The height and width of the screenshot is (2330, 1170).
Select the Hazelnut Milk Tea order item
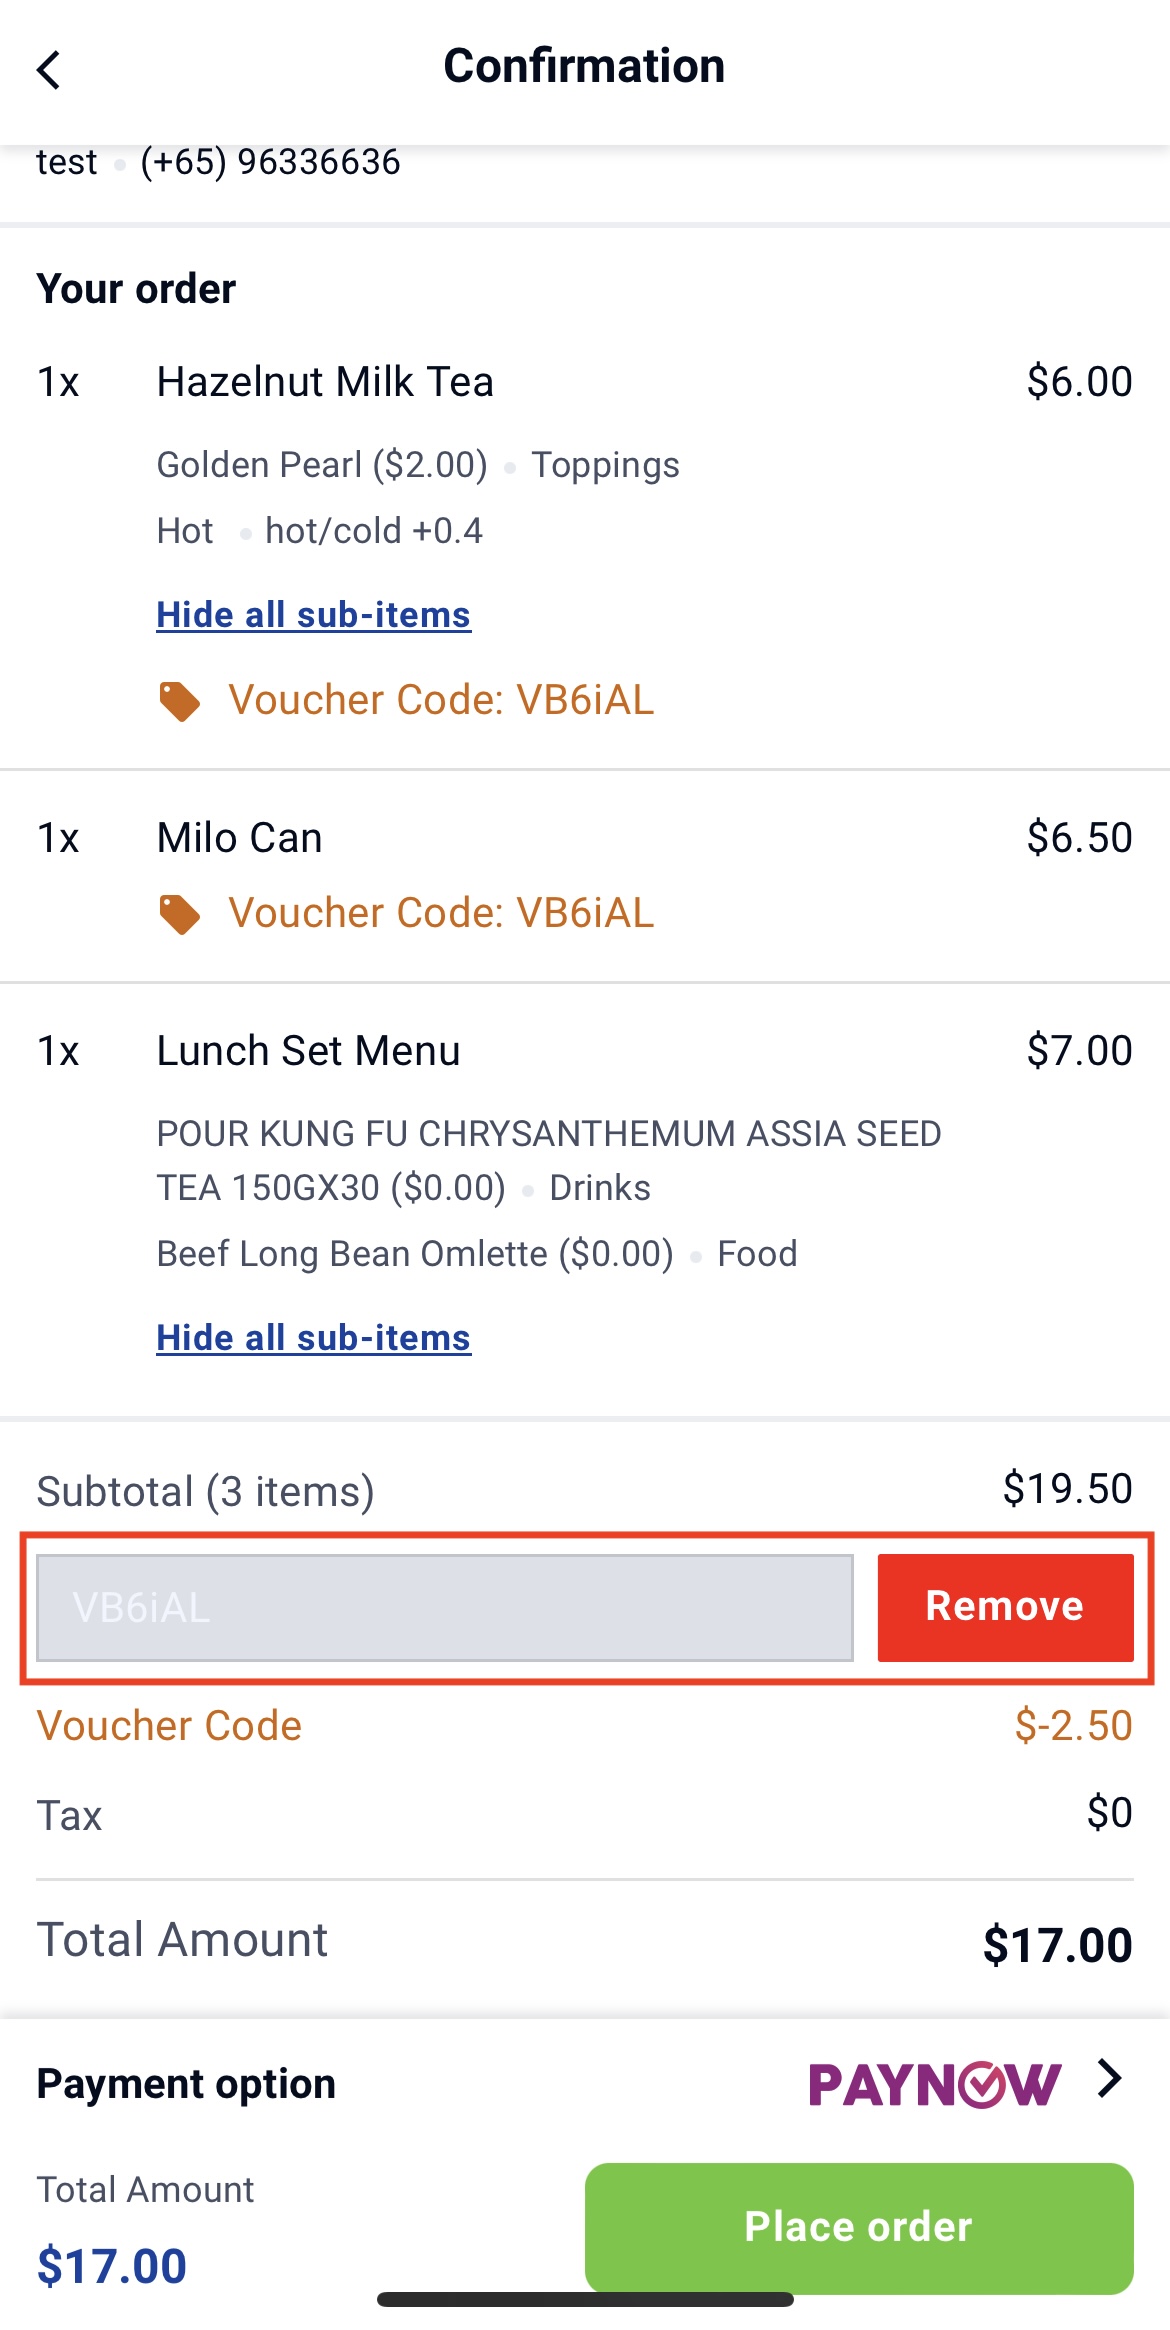[x=325, y=382]
